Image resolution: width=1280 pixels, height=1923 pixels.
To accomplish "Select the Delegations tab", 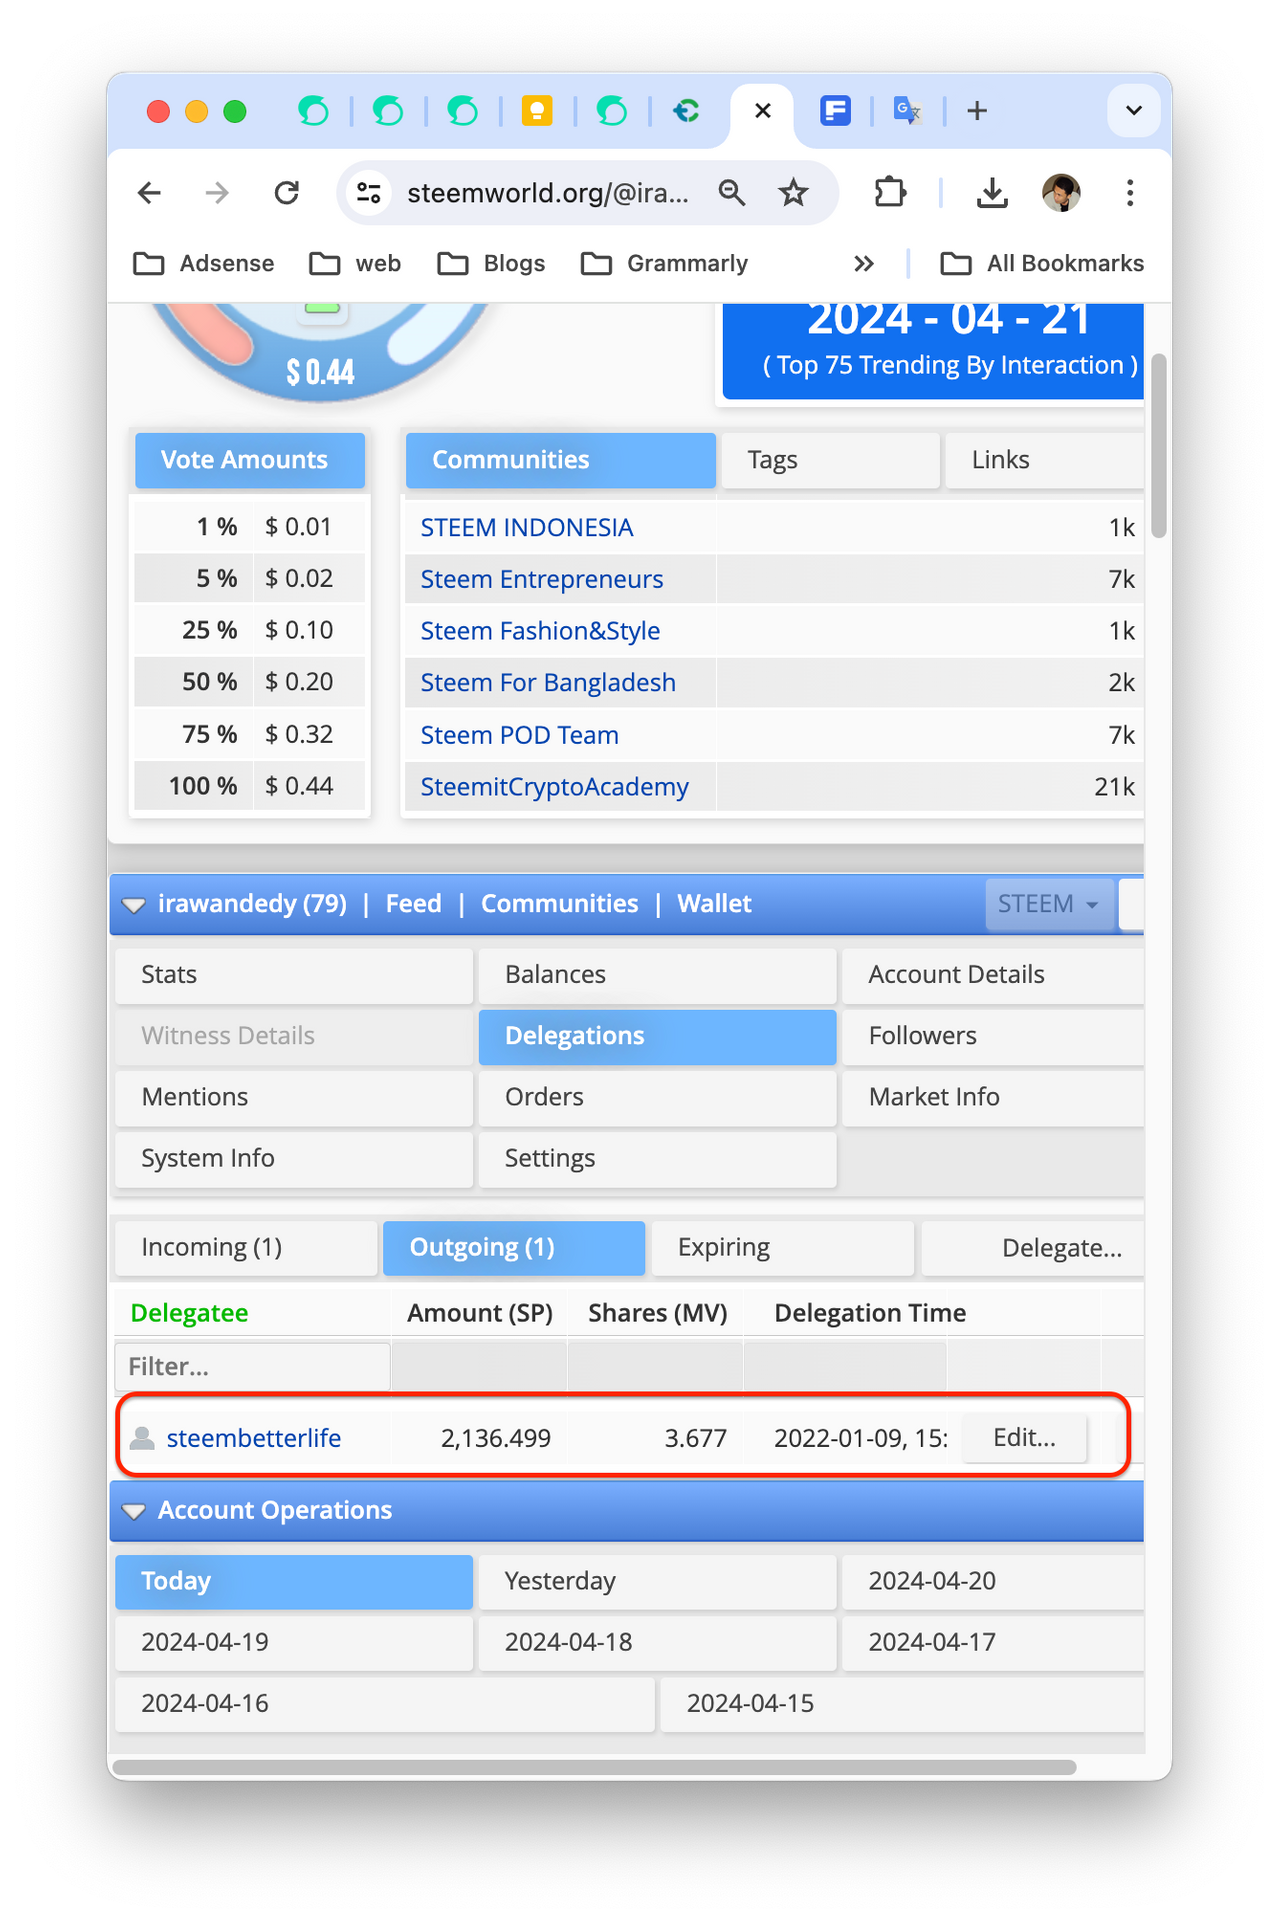I will pos(657,1036).
